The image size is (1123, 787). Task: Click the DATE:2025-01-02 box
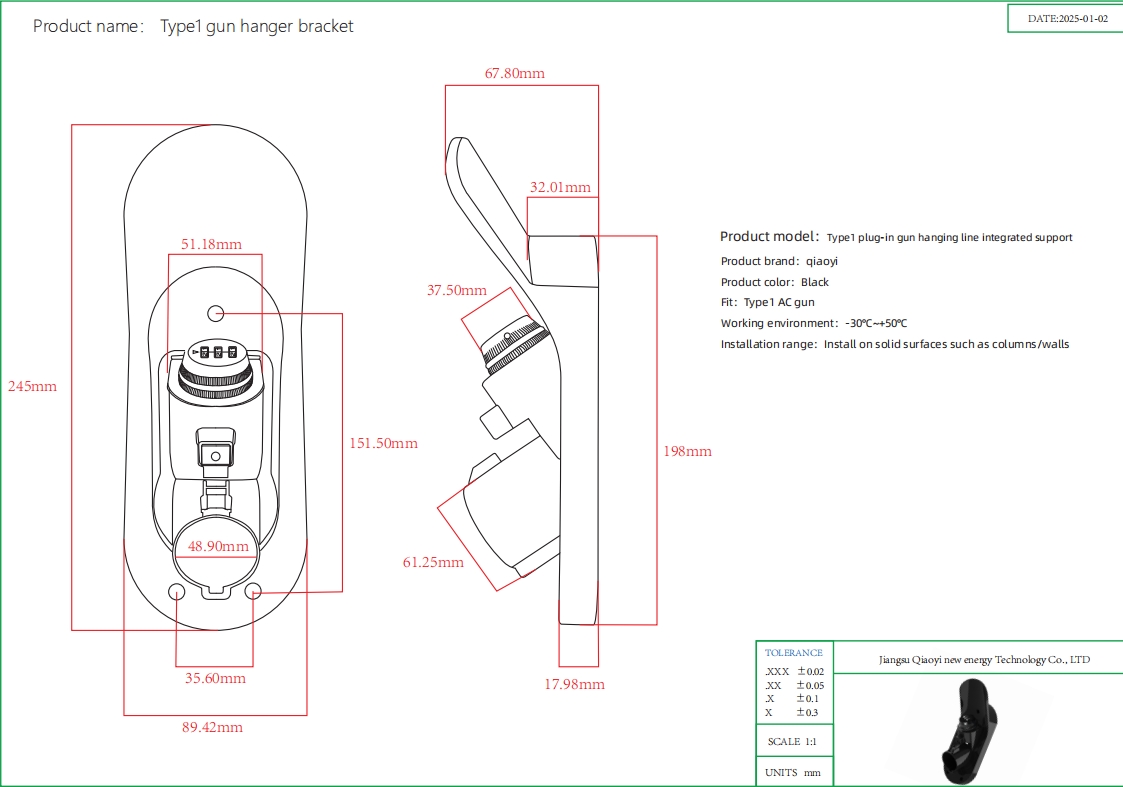pos(1067,19)
